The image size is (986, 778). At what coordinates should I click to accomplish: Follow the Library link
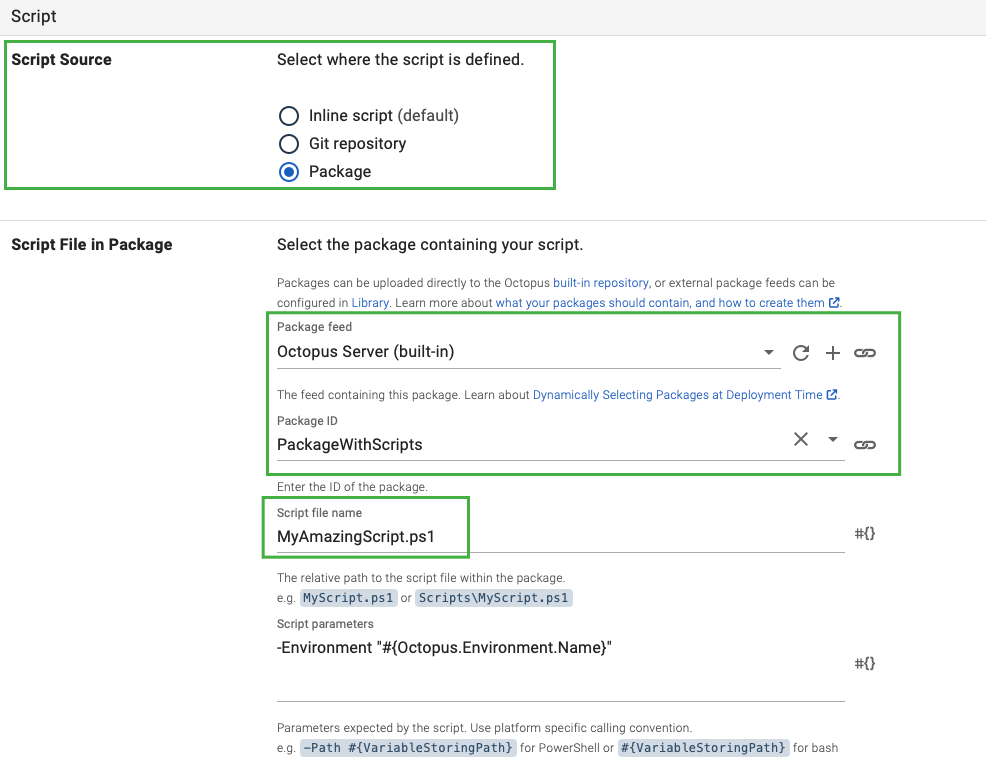tap(363, 302)
